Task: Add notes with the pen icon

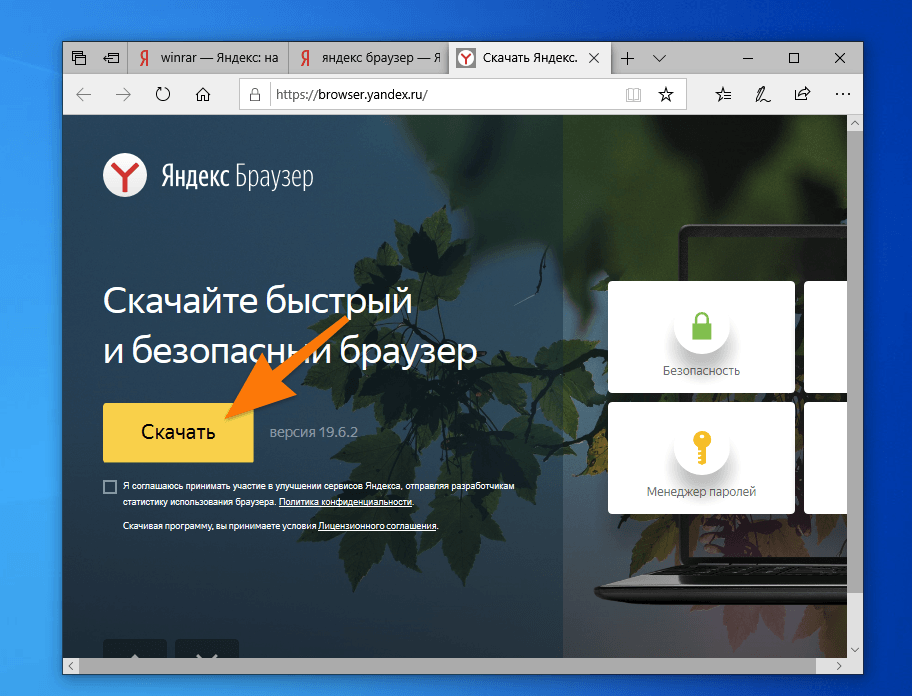Action: (x=763, y=94)
